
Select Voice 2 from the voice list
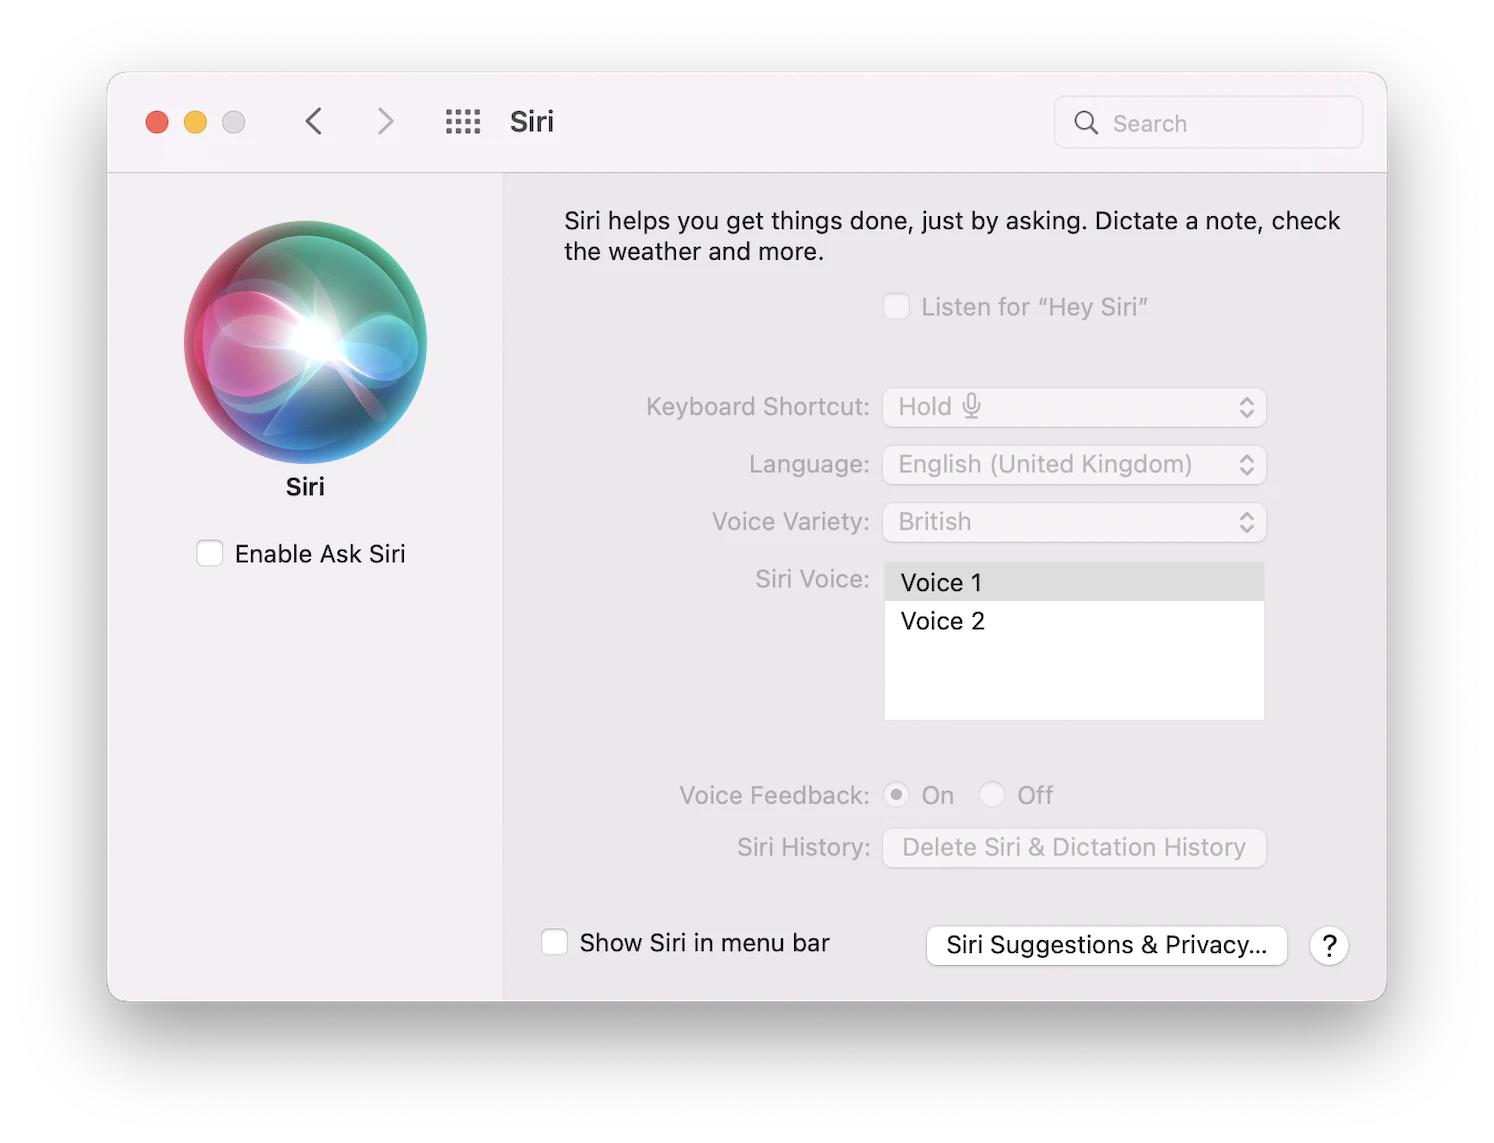point(941,620)
